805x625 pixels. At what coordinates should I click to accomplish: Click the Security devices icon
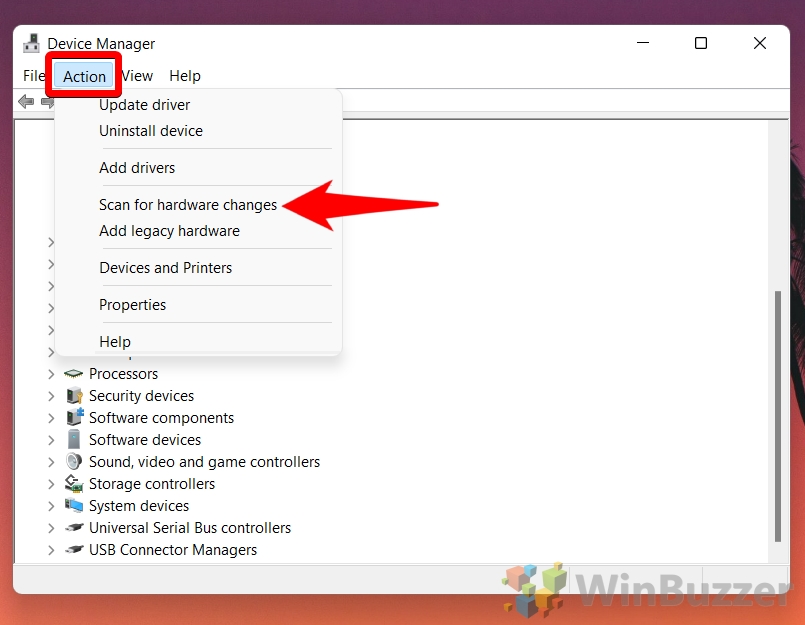coord(74,395)
